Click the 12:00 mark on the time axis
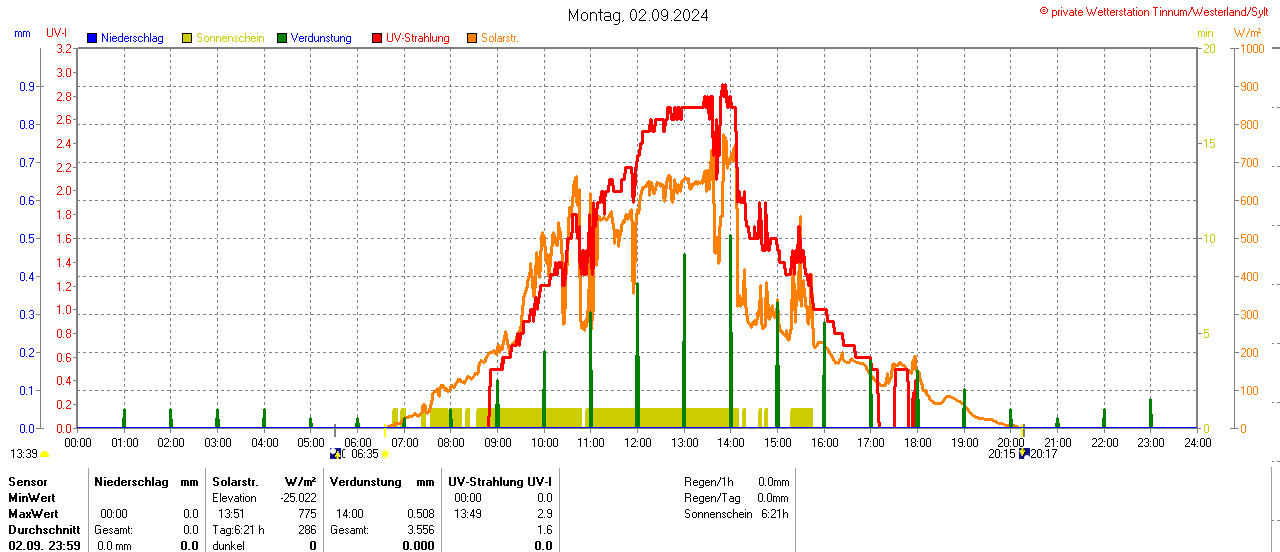The height and width of the screenshot is (552, 1280). click(638, 442)
